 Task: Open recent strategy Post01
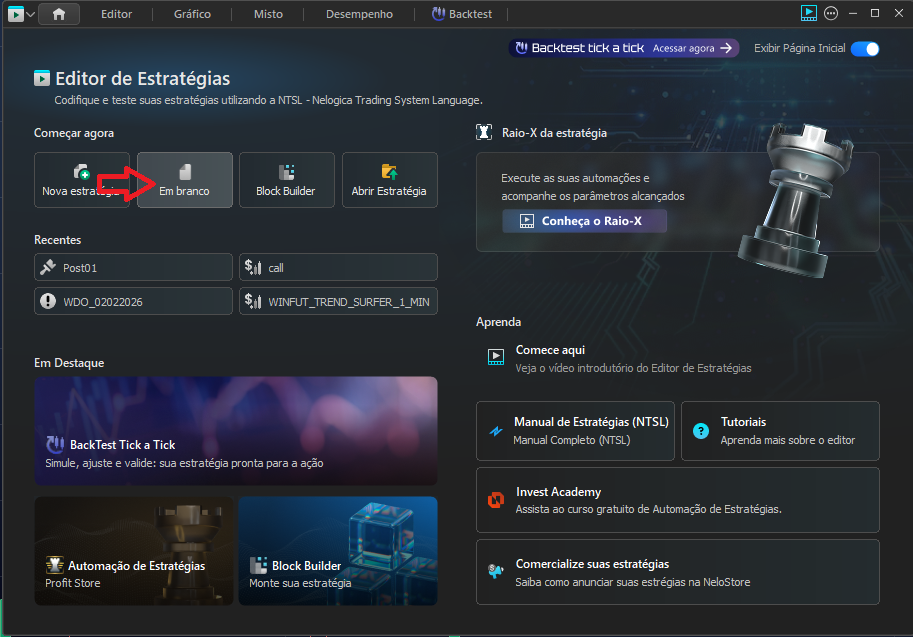click(x=134, y=268)
